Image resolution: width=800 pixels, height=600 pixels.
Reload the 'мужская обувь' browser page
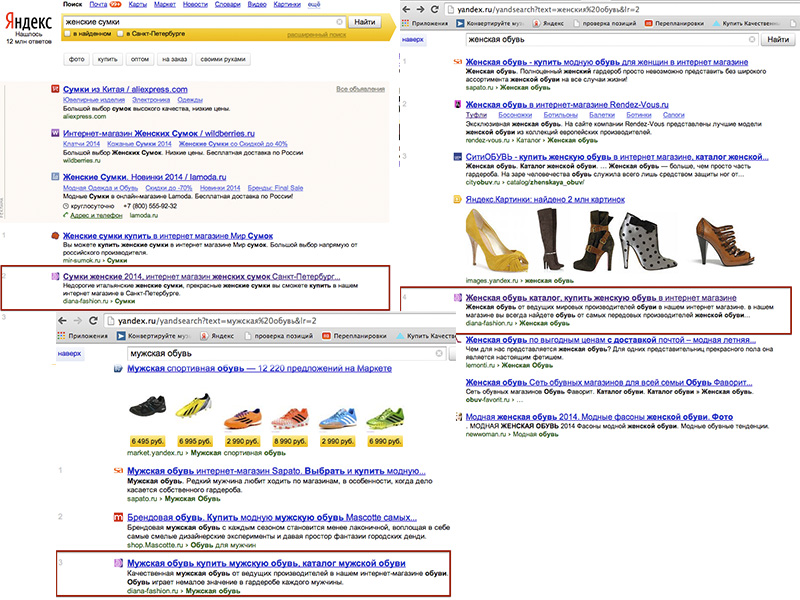coord(93,320)
